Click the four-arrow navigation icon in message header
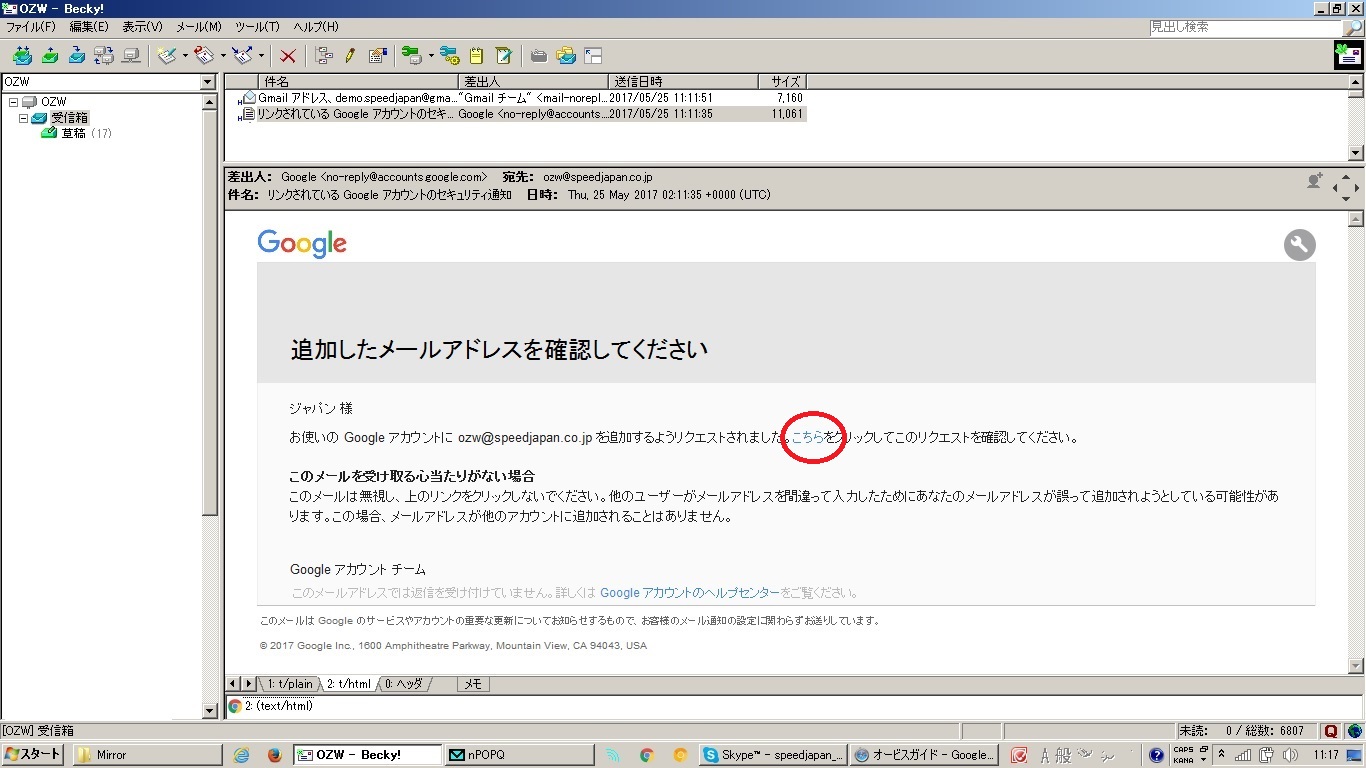Viewport: 1366px width, 768px height. [1346, 186]
